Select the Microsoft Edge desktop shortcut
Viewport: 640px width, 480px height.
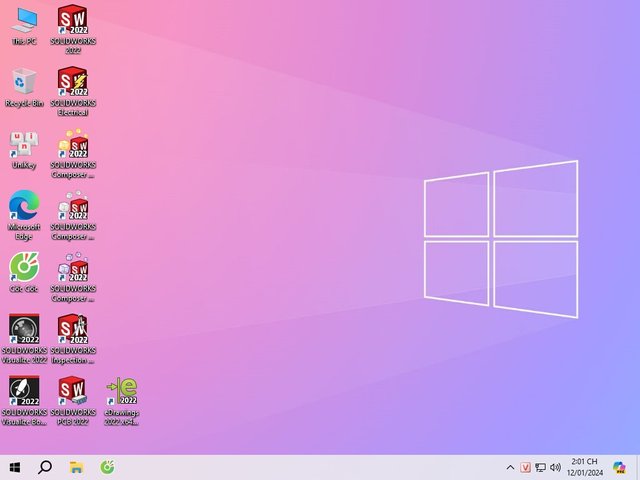24,215
